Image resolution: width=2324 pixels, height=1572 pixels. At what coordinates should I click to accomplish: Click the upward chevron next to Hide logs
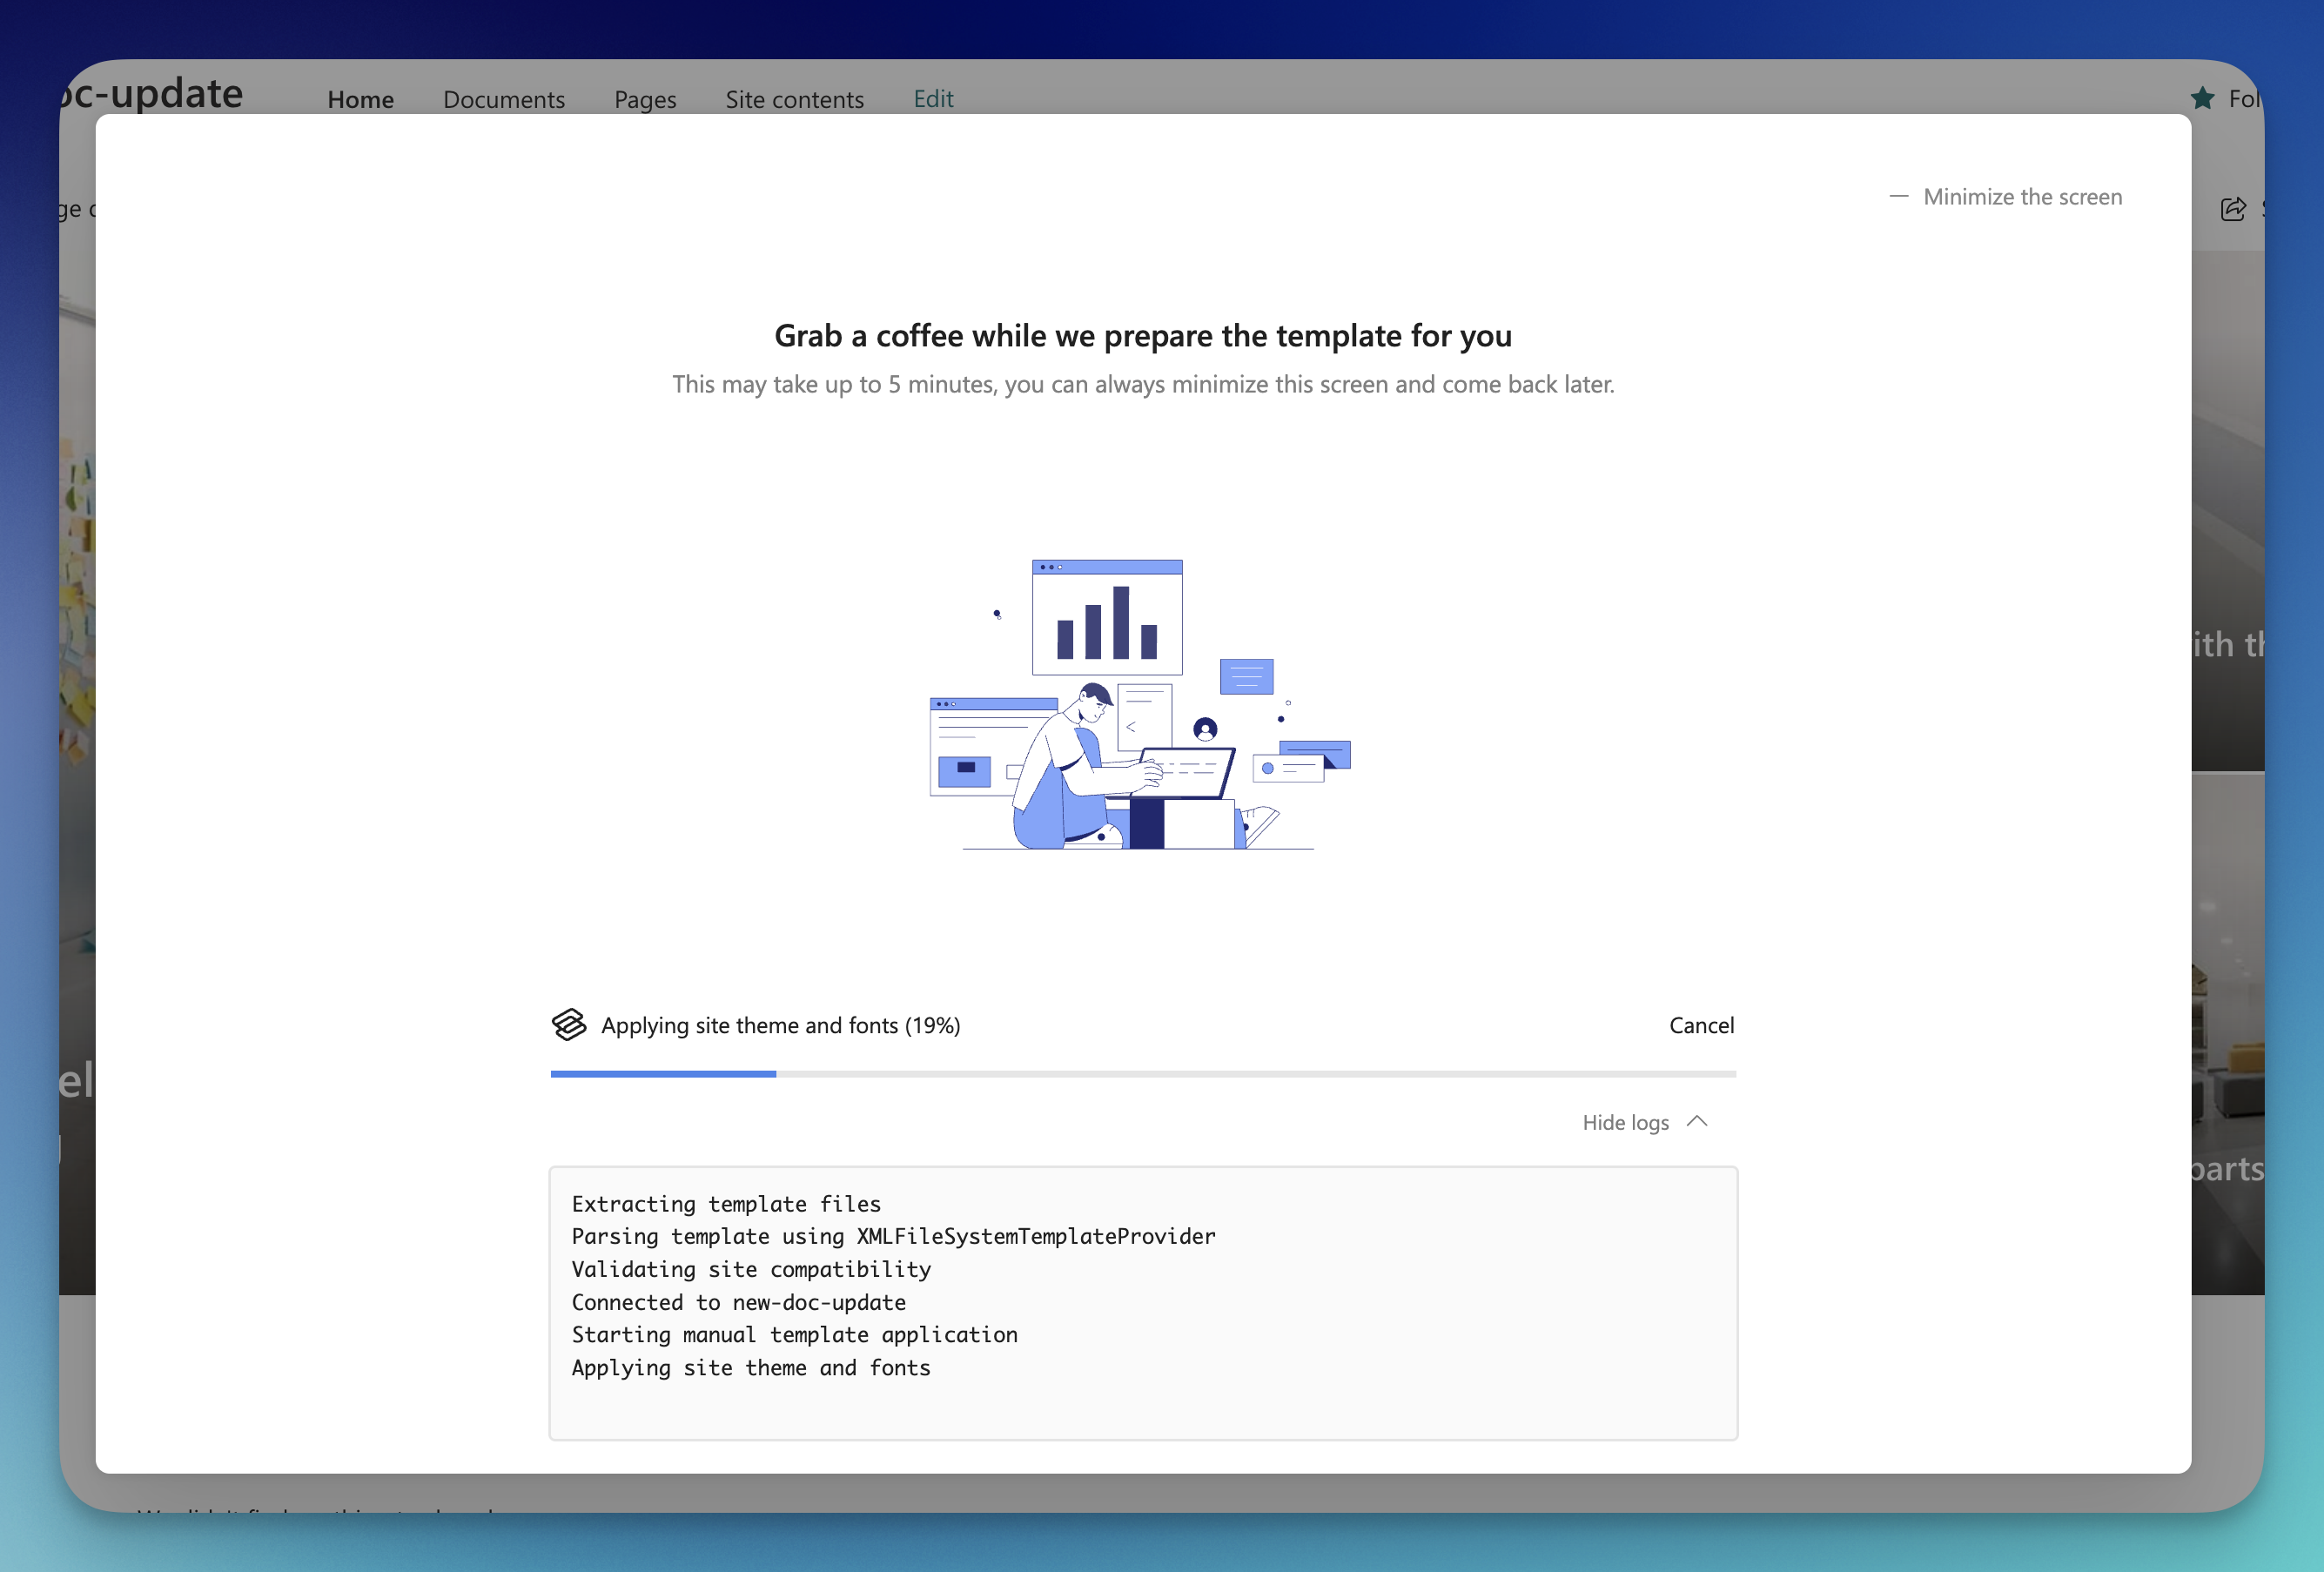pos(1697,1121)
